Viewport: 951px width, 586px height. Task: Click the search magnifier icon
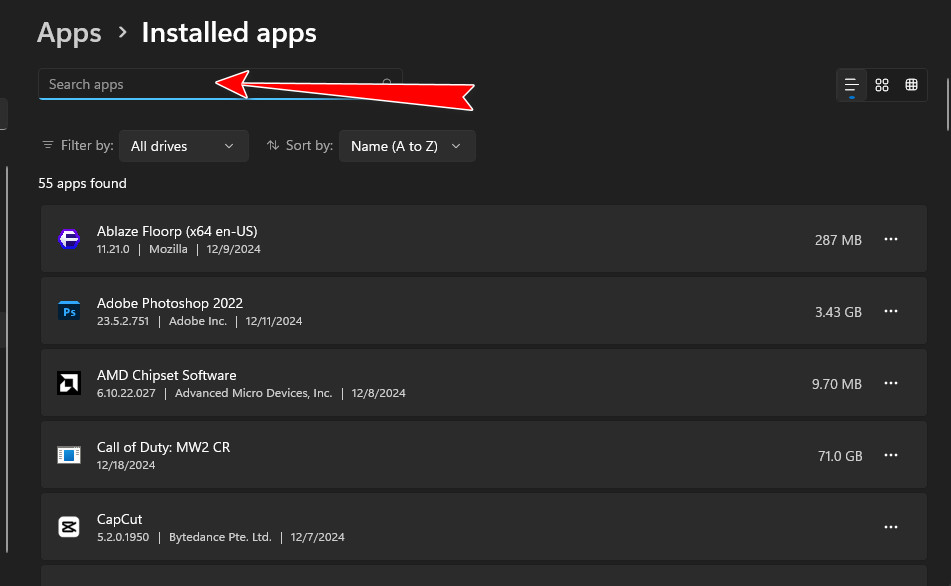[387, 85]
